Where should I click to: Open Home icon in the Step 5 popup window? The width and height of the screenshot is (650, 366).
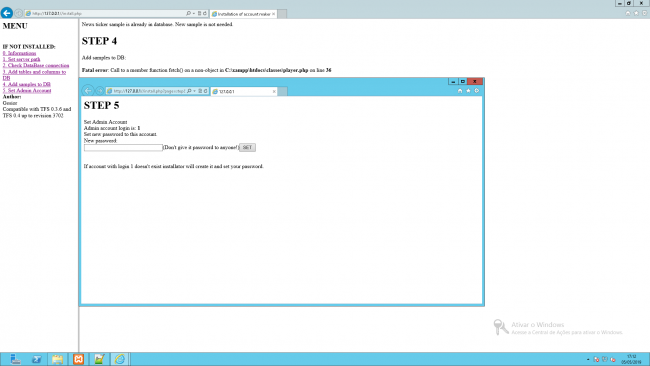pos(460,91)
